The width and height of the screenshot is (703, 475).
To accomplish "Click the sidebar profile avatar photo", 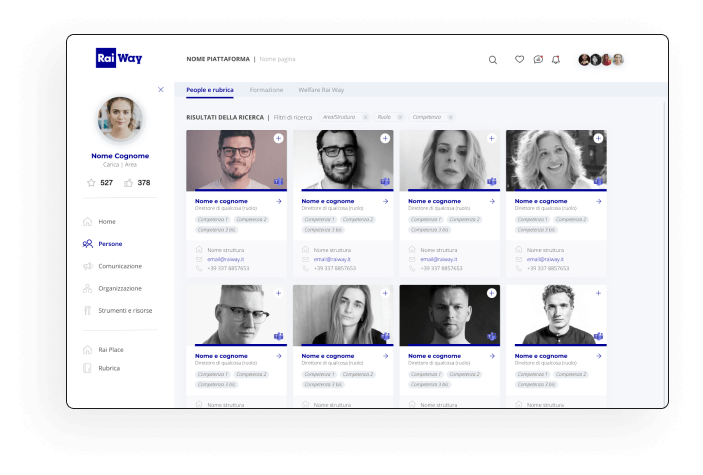I will click(119, 120).
